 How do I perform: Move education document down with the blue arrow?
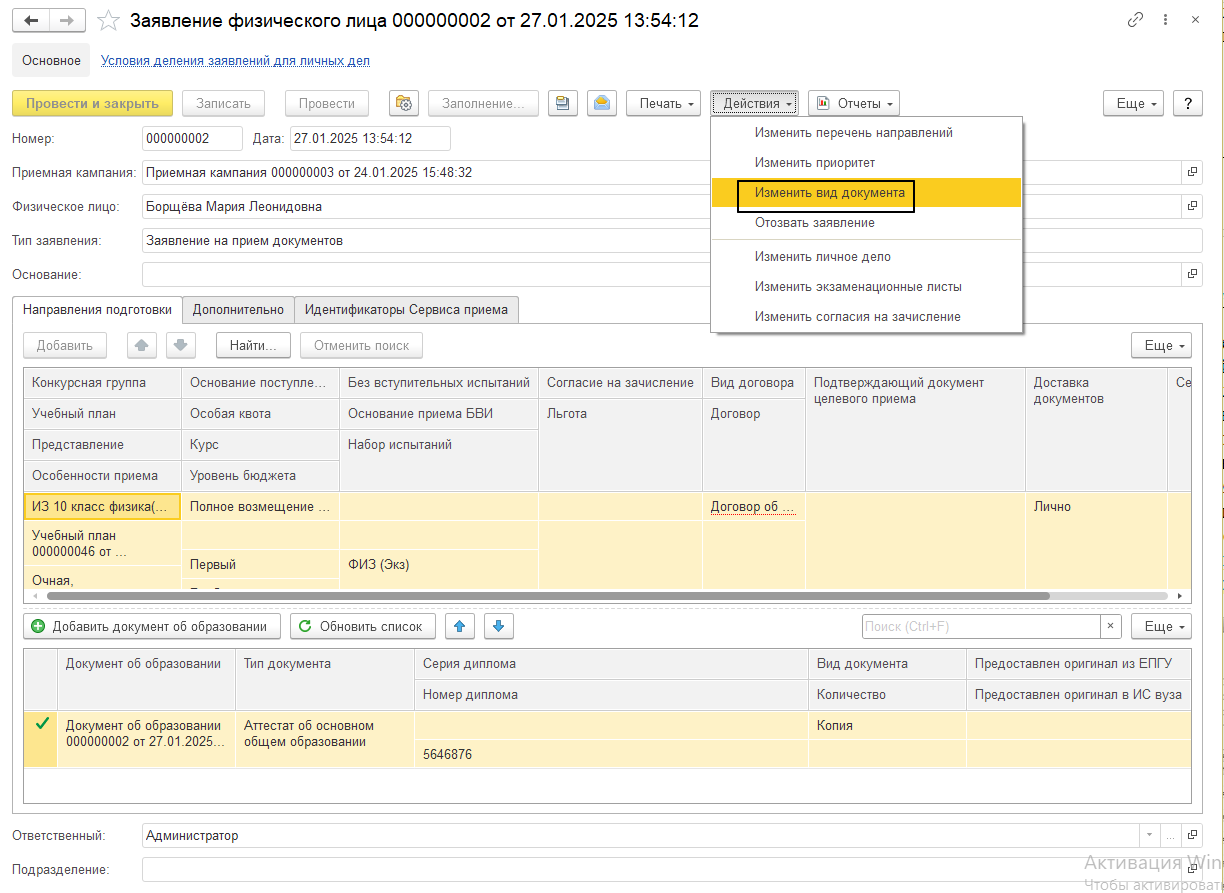(x=499, y=626)
